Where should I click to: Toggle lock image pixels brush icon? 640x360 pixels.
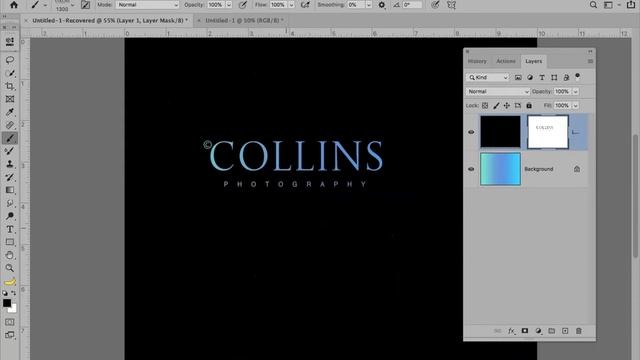496,105
